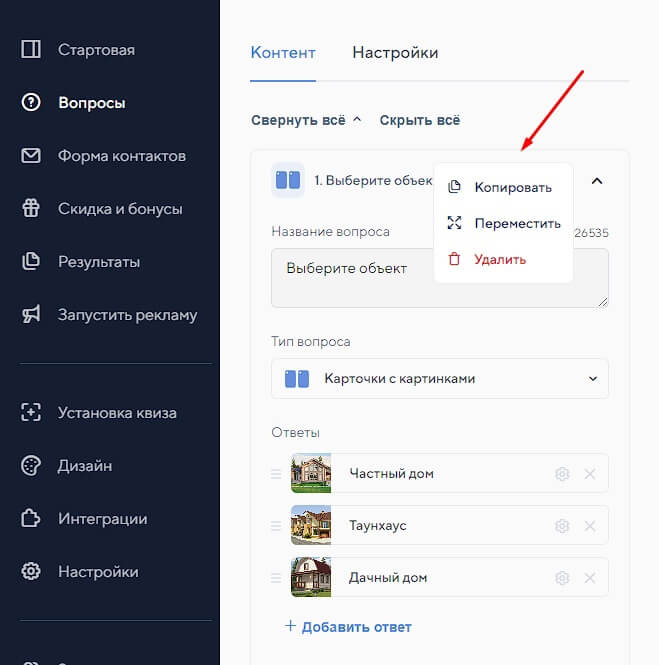Open Дизайн section
This screenshot has height=665, width=659.
point(85,466)
